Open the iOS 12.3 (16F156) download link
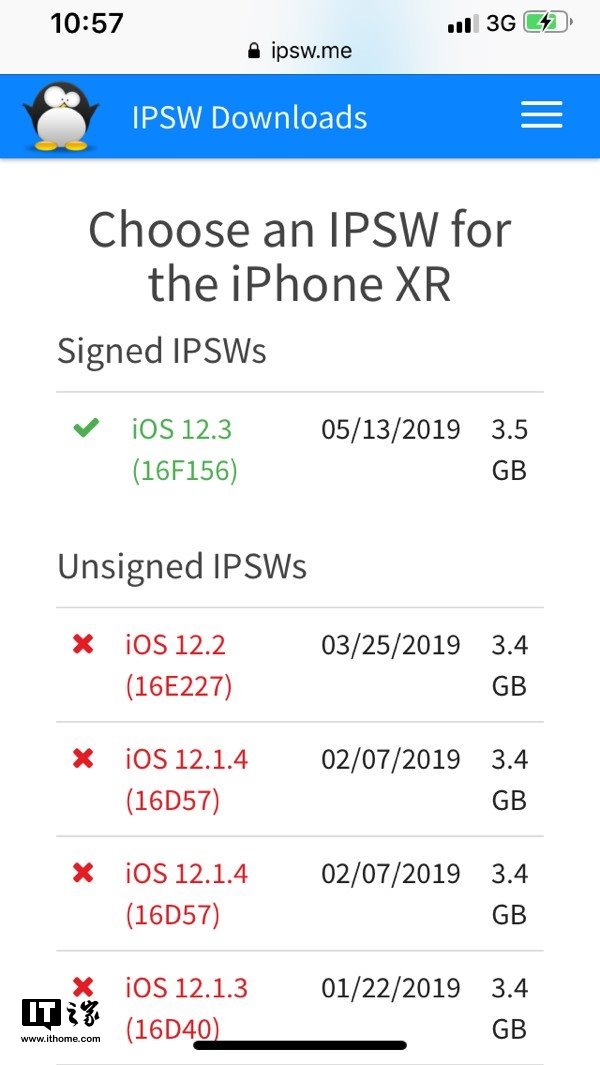 coord(184,449)
